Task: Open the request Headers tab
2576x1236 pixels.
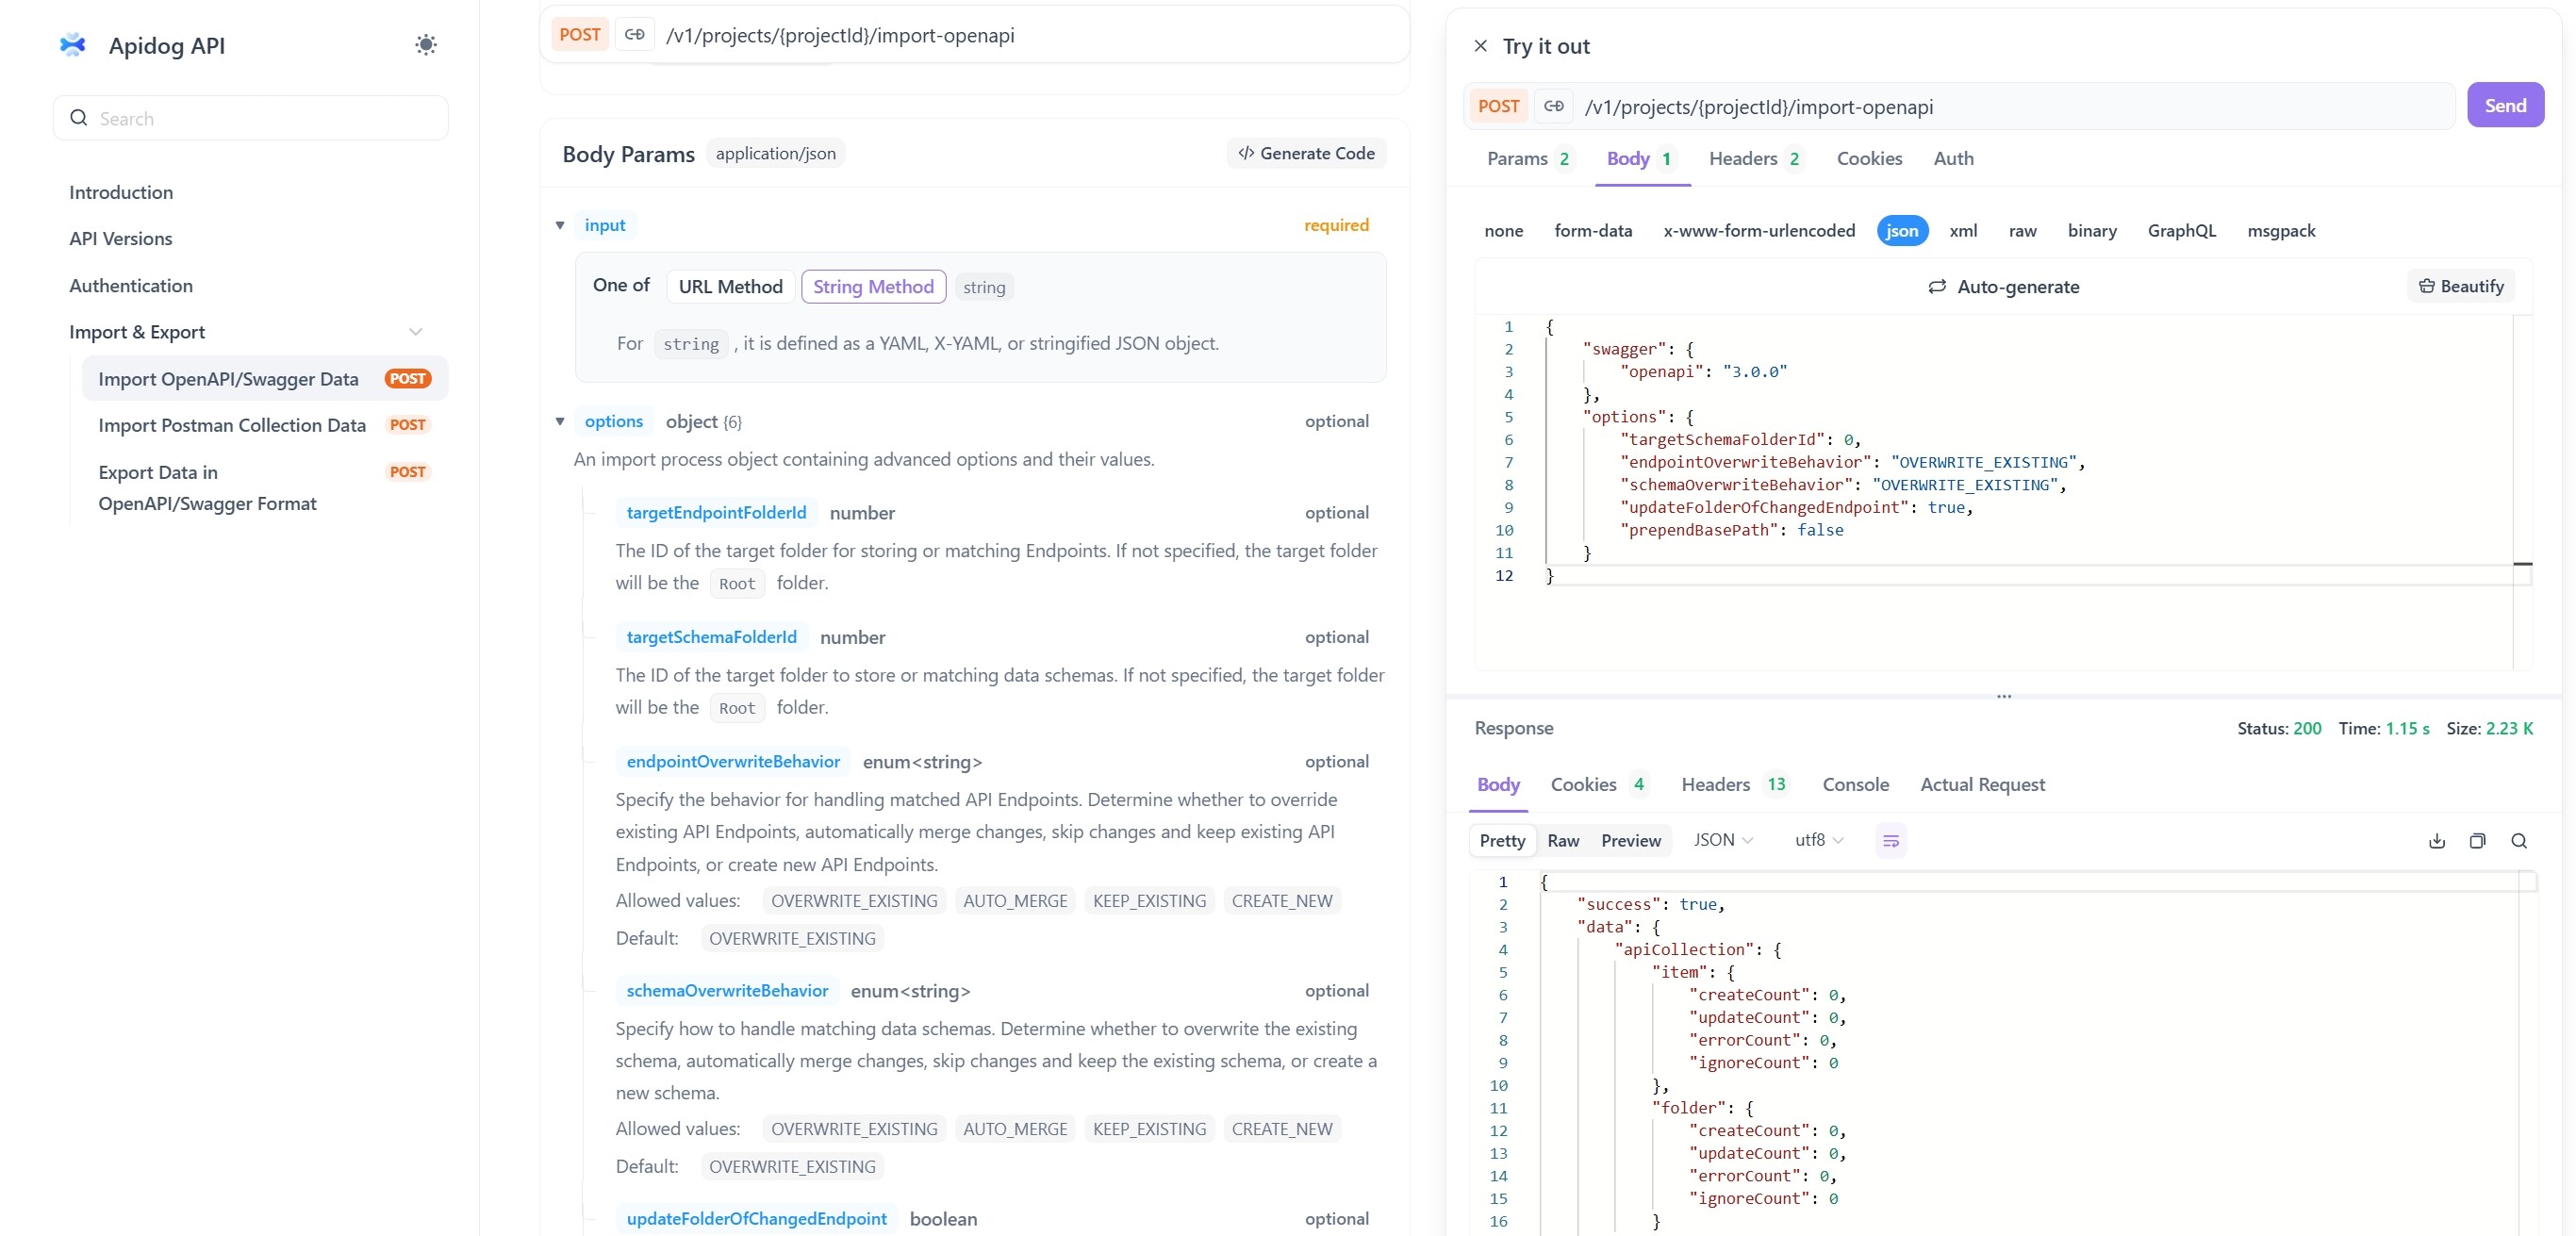Action: click(1756, 159)
